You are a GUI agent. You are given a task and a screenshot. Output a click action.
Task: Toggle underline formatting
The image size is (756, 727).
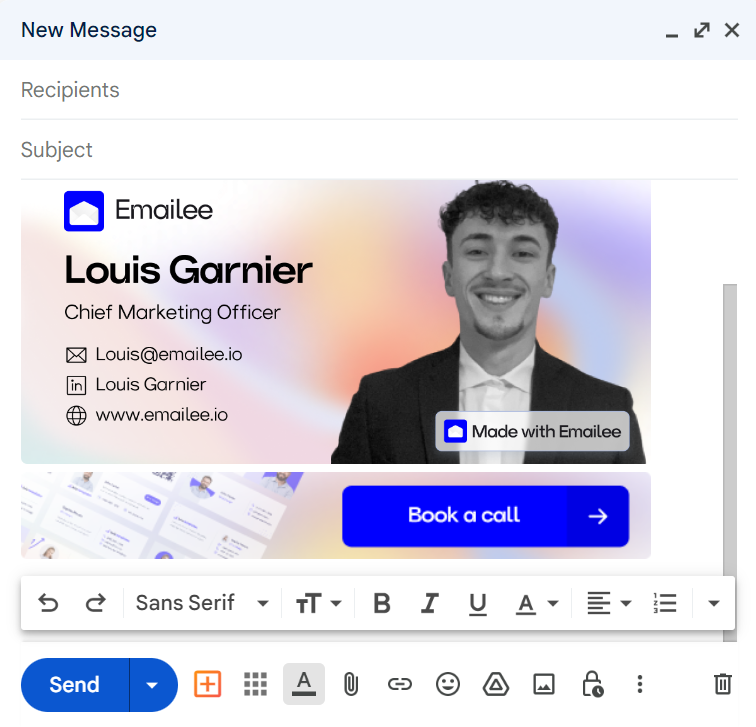click(477, 603)
